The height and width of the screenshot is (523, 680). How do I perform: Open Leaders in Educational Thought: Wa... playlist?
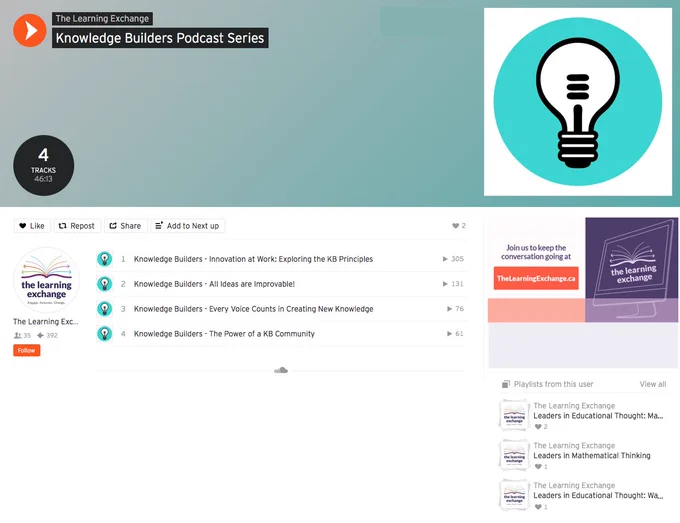point(598,496)
